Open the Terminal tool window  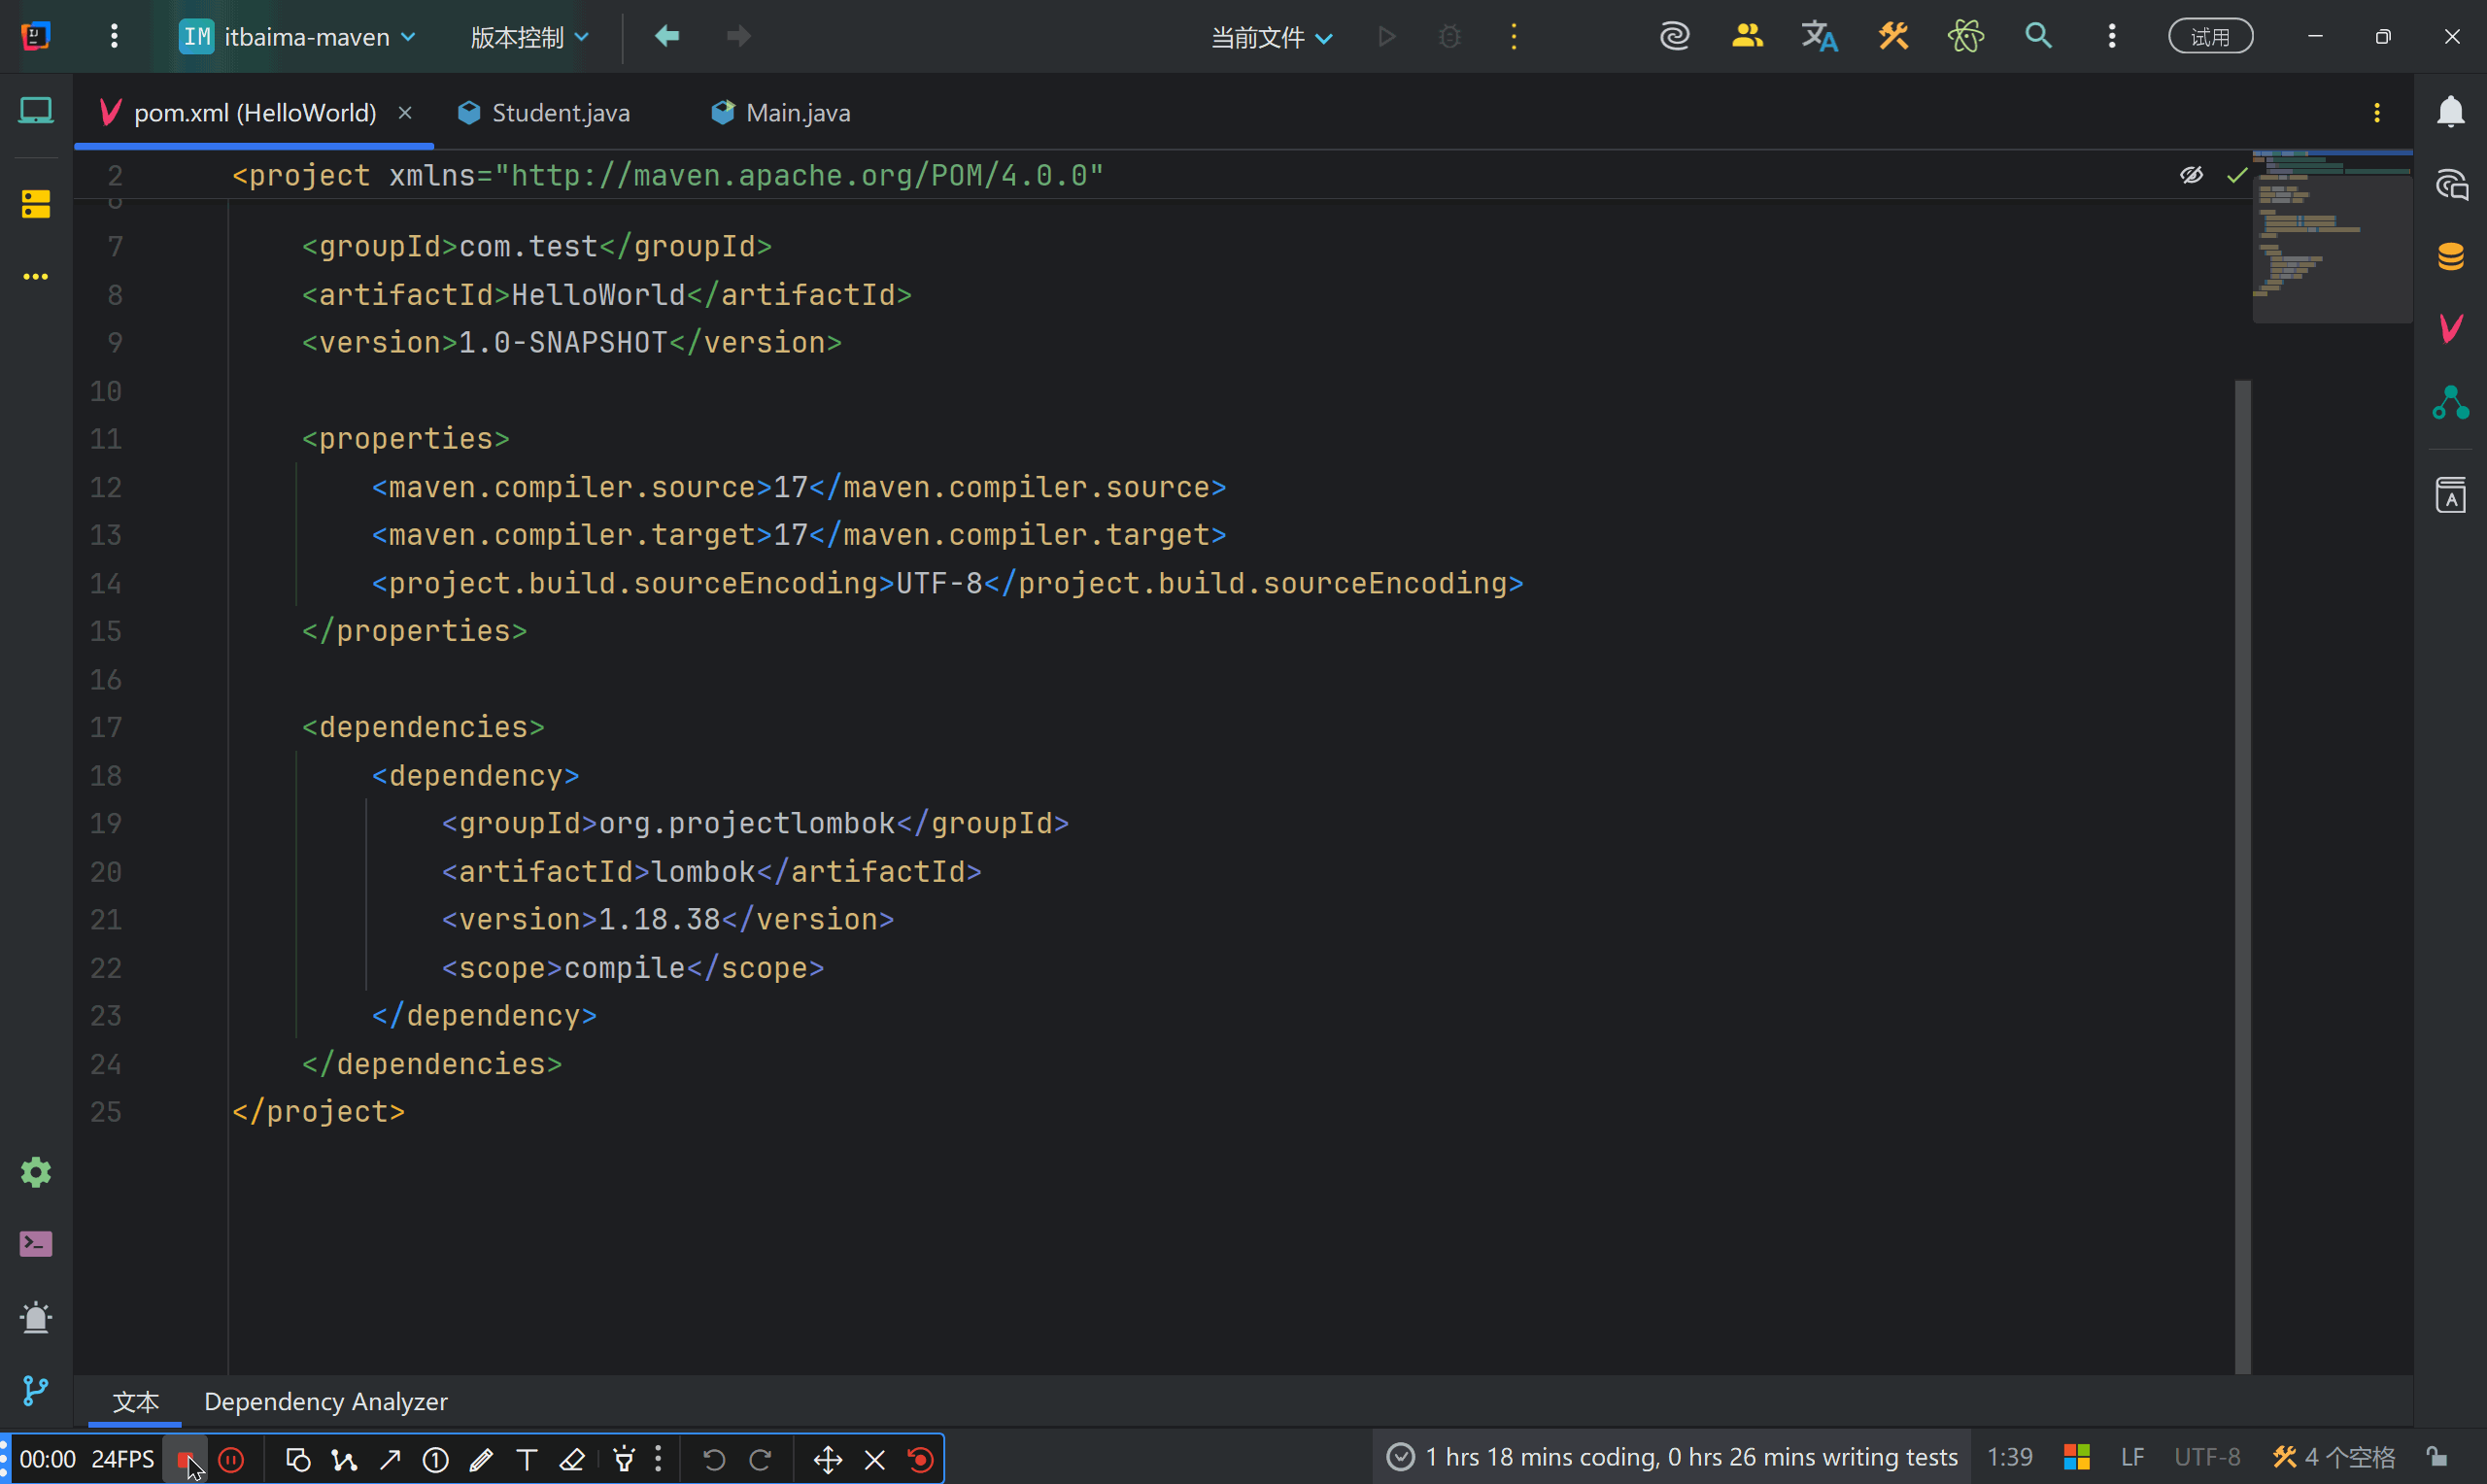36,1244
